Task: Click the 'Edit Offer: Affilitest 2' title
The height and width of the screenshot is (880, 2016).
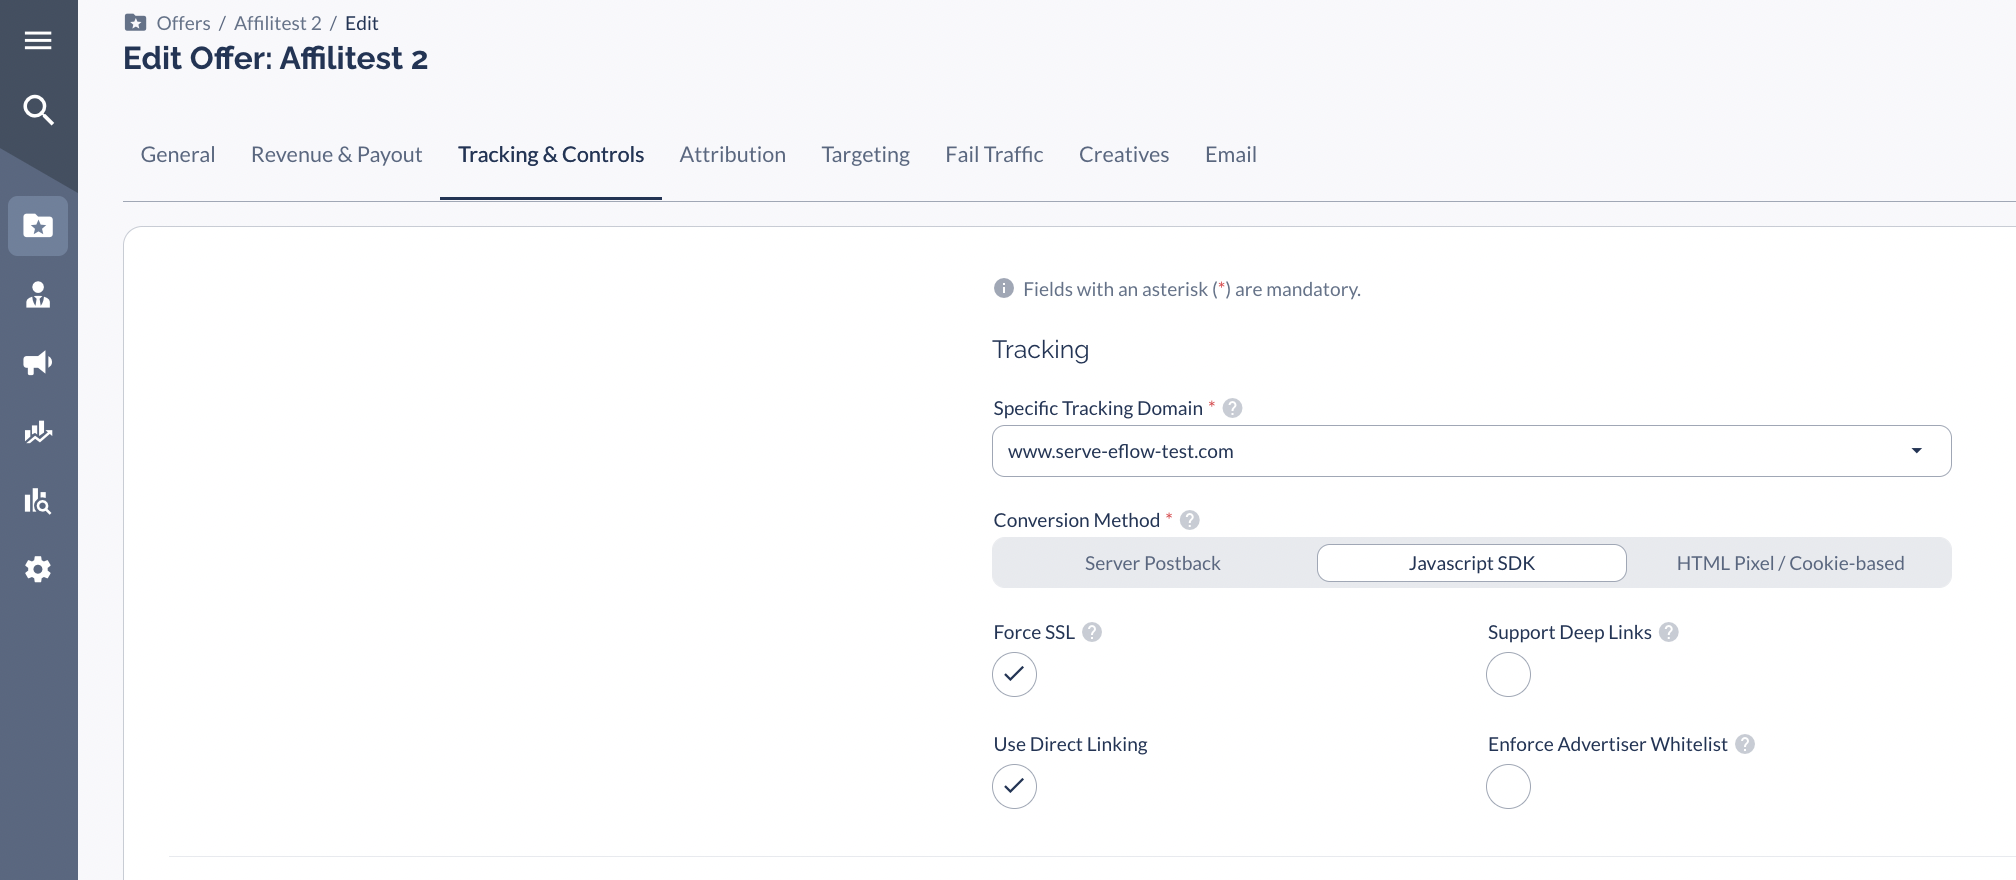Action: click(x=276, y=58)
